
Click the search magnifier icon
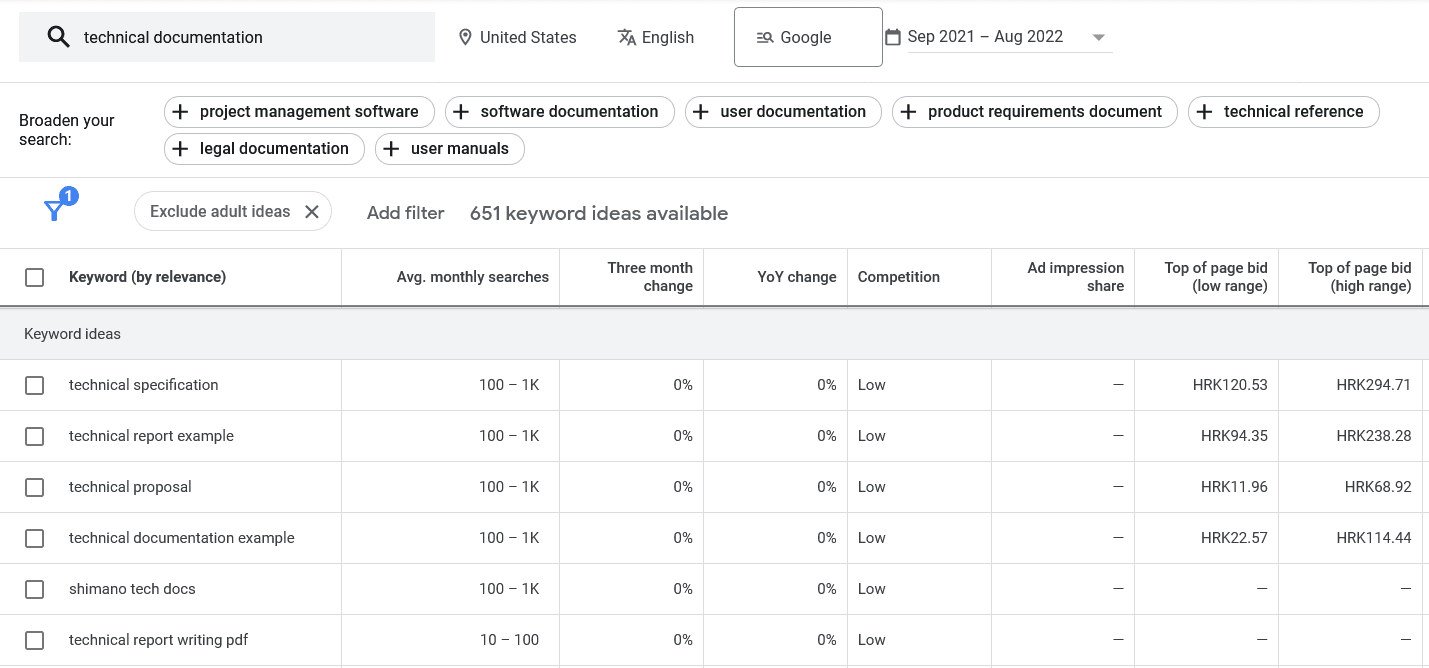coord(59,37)
